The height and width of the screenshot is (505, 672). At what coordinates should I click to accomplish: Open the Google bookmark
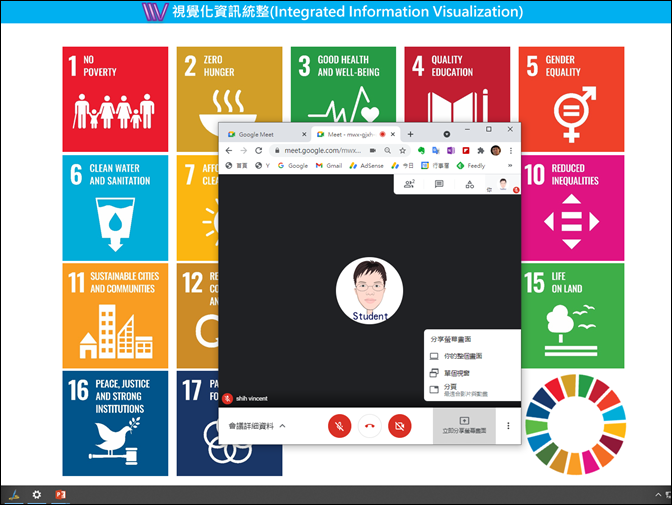tap(293, 165)
